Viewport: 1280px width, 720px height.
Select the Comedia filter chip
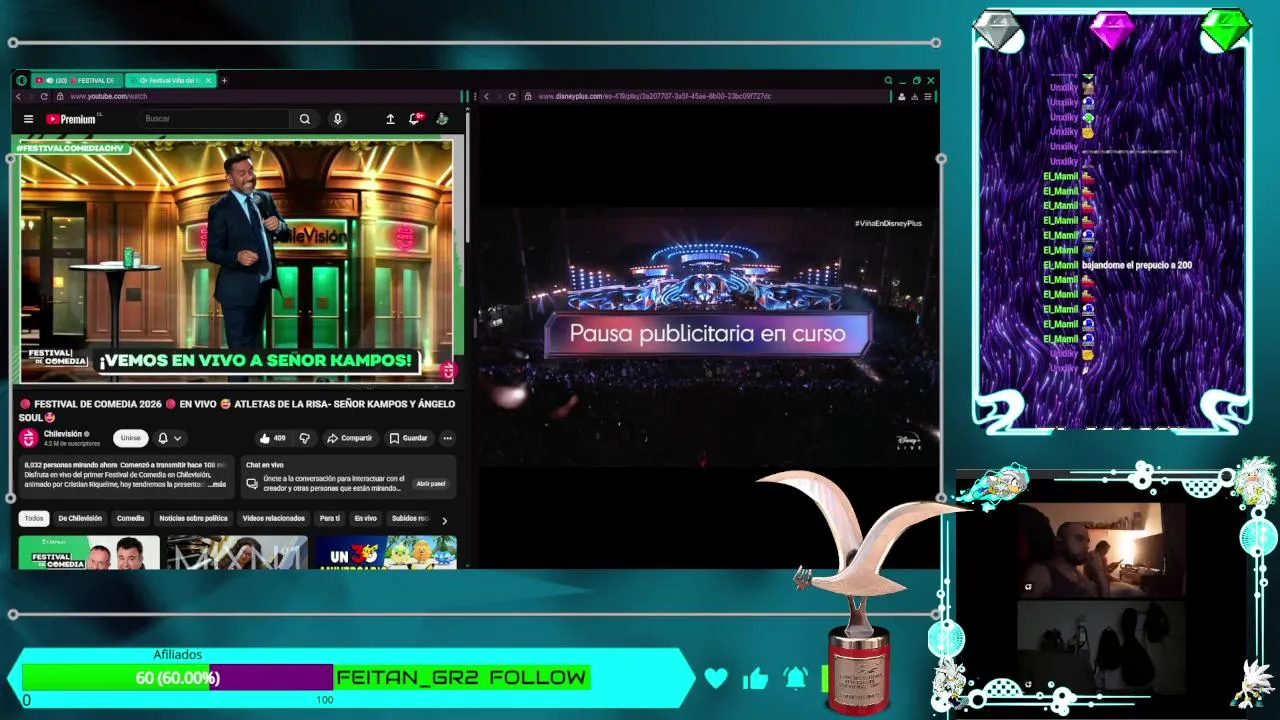tap(130, 518)
